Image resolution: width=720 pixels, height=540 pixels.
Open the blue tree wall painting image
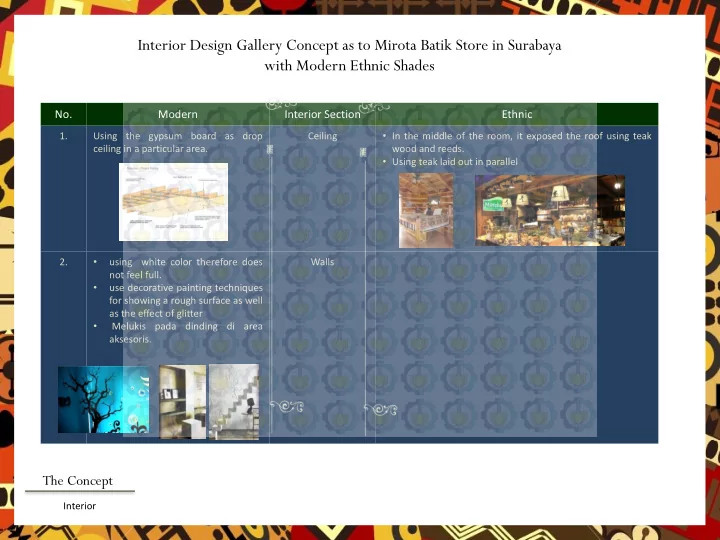pos(104,399)
